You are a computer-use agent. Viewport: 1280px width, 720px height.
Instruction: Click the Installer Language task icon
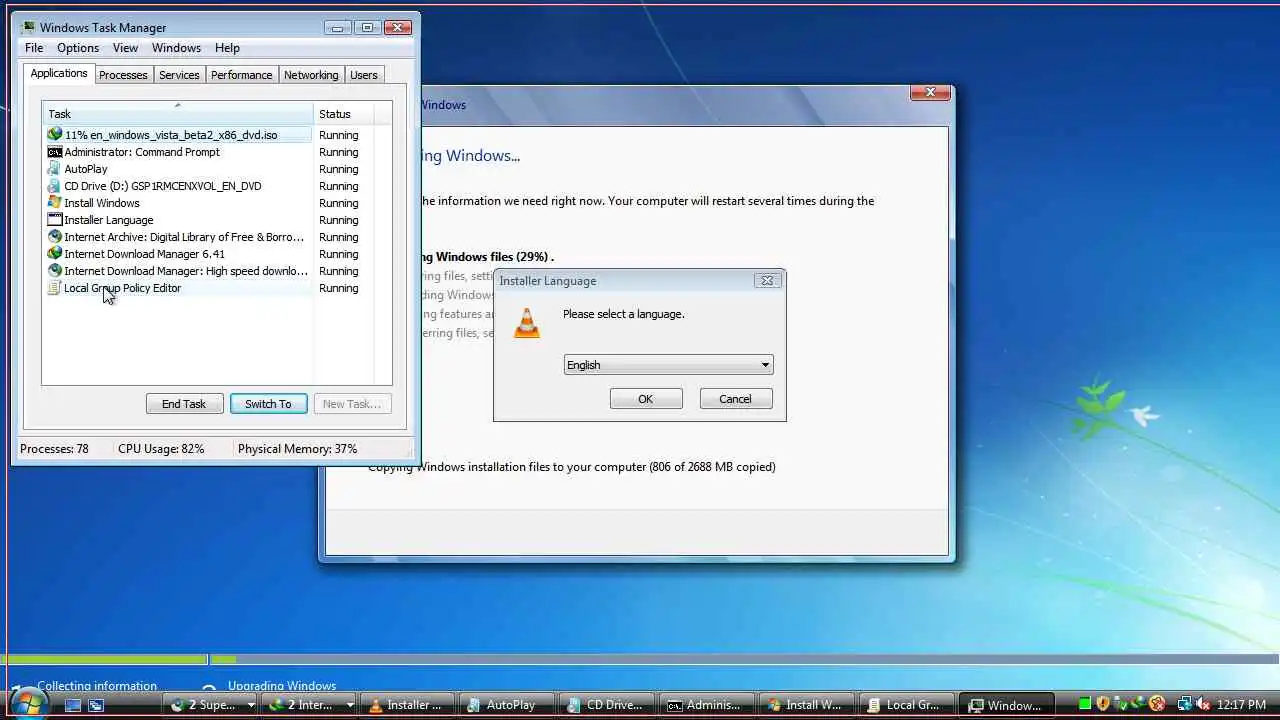(55, 220)
